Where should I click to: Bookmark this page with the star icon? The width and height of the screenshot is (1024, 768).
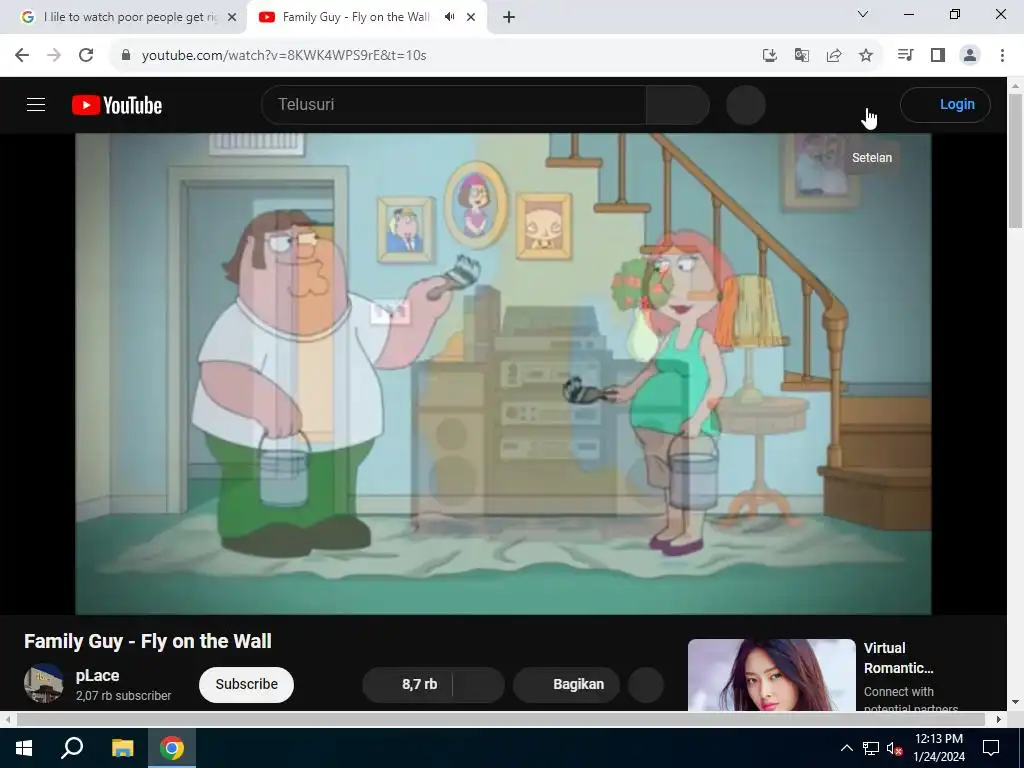[866, 56]
